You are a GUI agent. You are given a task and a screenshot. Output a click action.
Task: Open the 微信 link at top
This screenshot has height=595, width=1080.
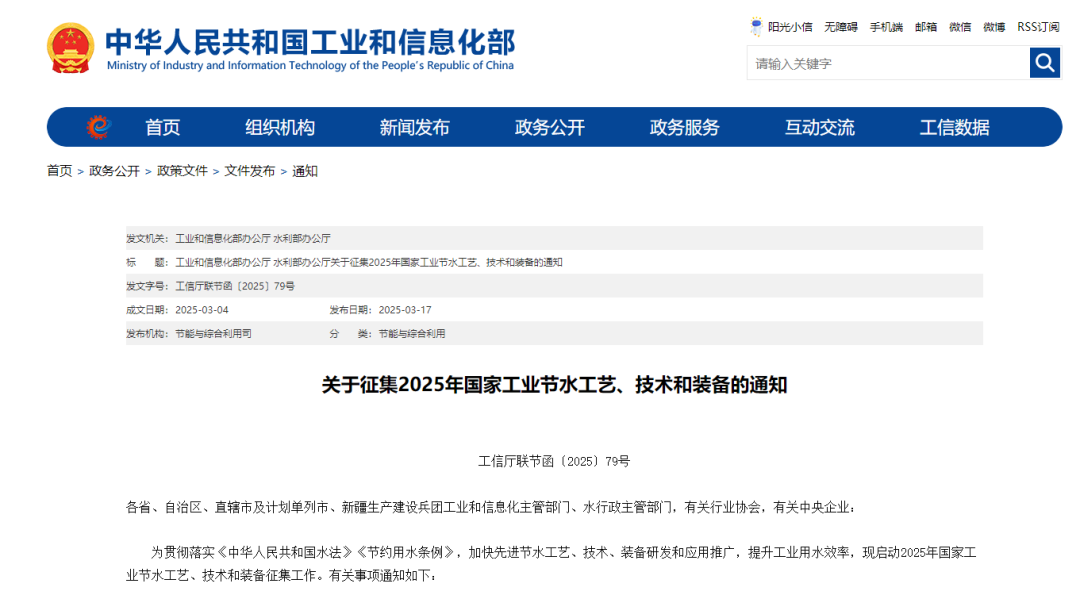pyautogui.click(x=960, y=27)
